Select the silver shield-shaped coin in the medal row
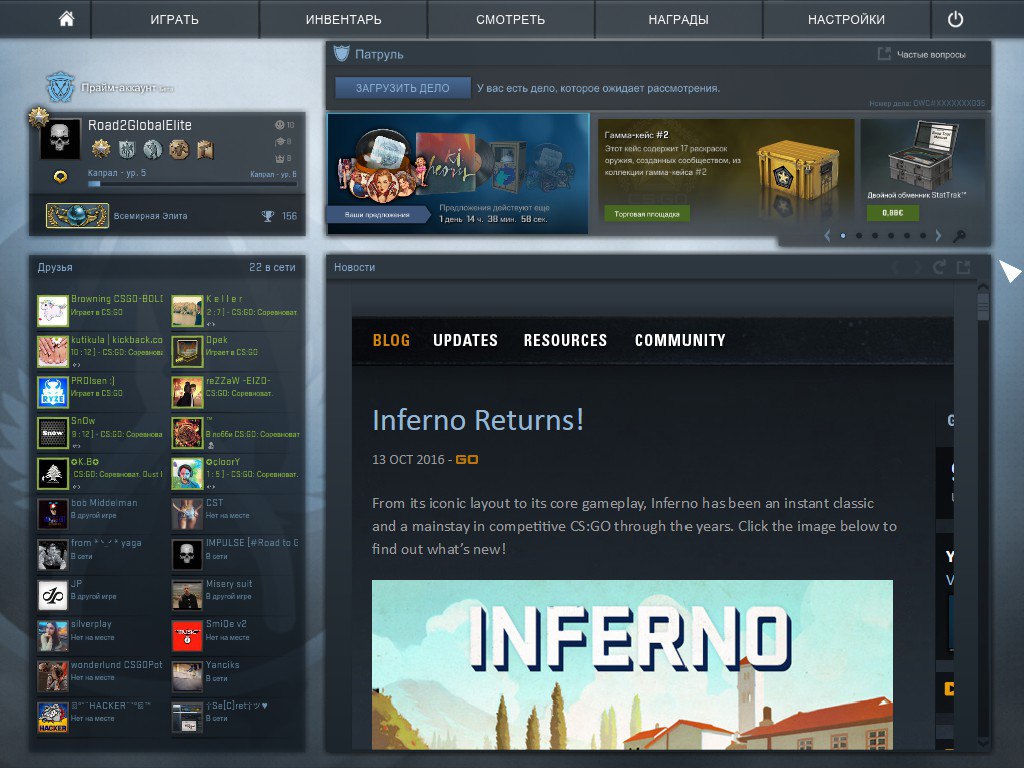The width and height of the screenshot is (1024, 768). tap(127, 150)
